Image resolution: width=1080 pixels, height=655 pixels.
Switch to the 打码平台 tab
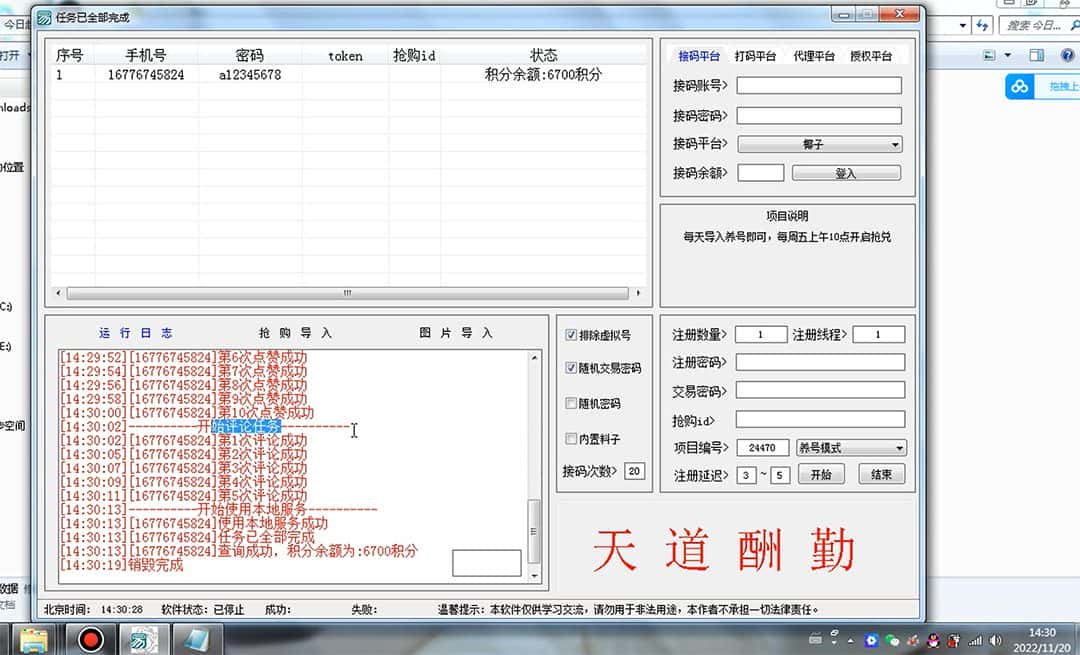pyautogui.click(x=755, y=57)
